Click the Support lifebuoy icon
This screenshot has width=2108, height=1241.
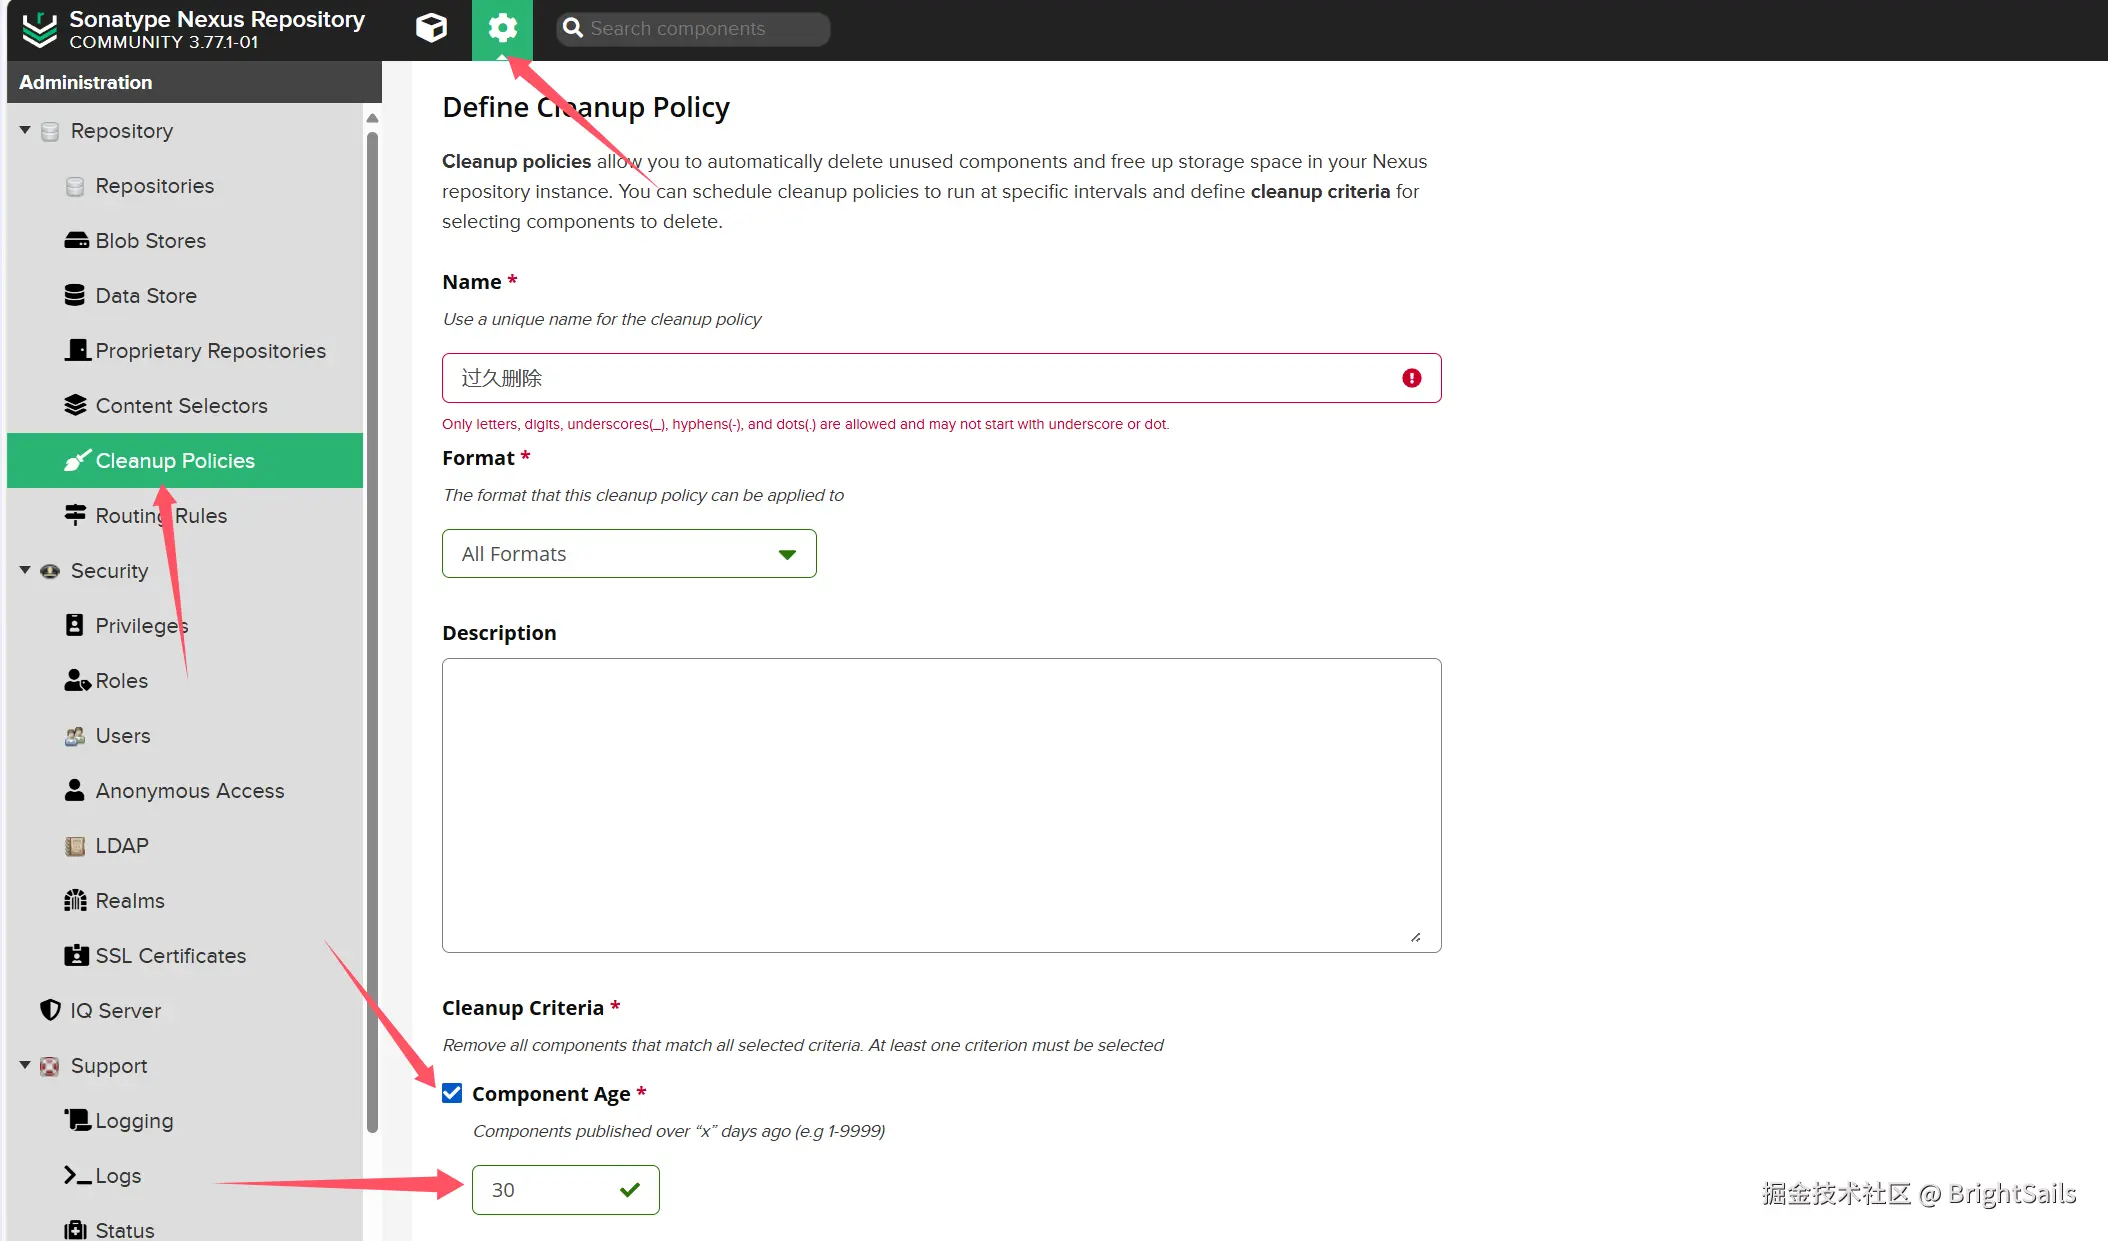pos(49,1066)
